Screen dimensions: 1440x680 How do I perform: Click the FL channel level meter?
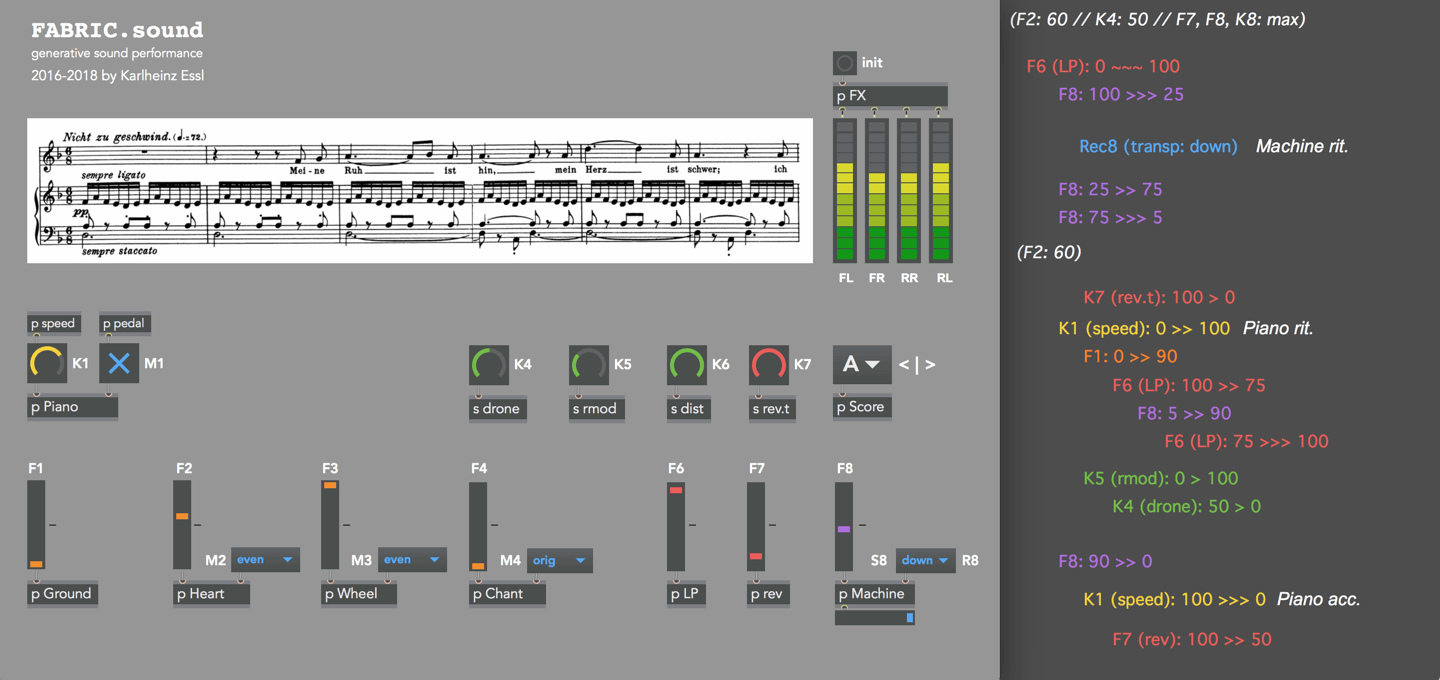[846, 190]
